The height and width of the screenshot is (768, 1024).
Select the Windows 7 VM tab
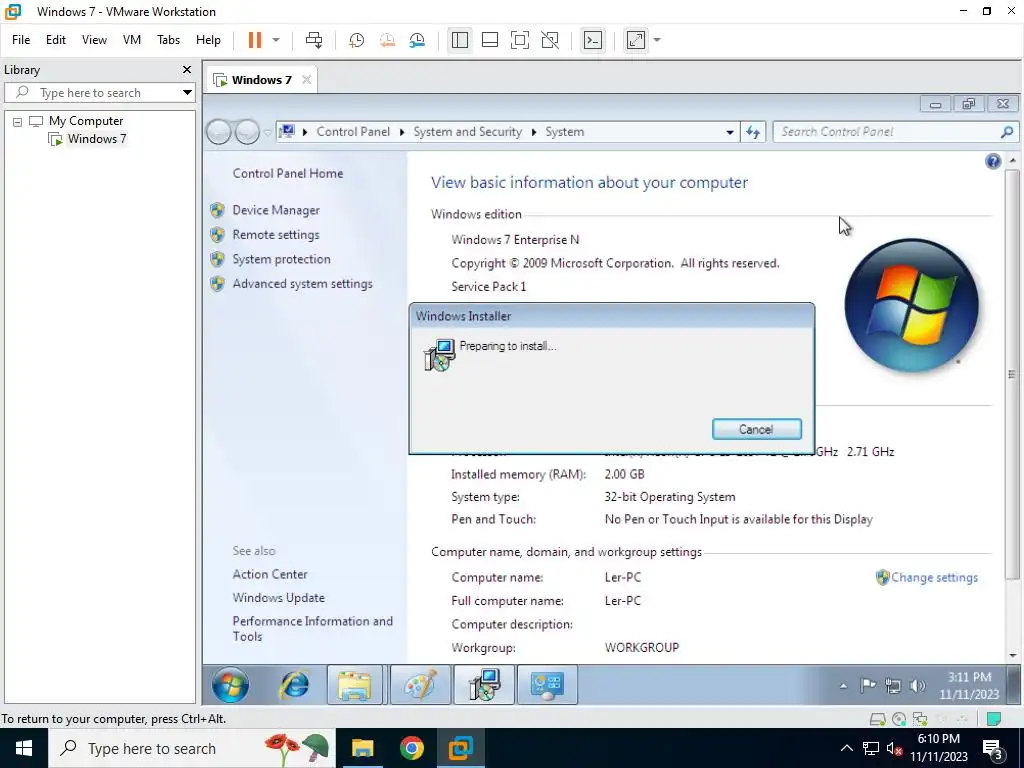click(x=261, y=80)
